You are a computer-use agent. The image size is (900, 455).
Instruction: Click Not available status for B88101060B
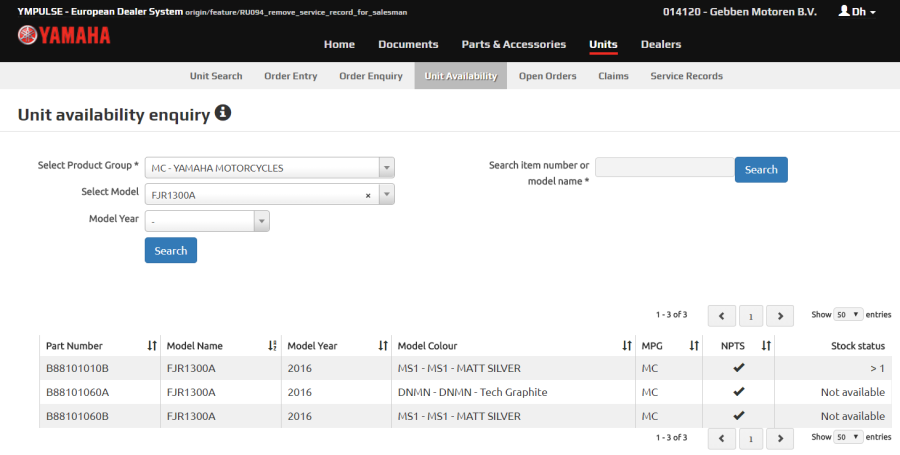click(x=852, y=417)
